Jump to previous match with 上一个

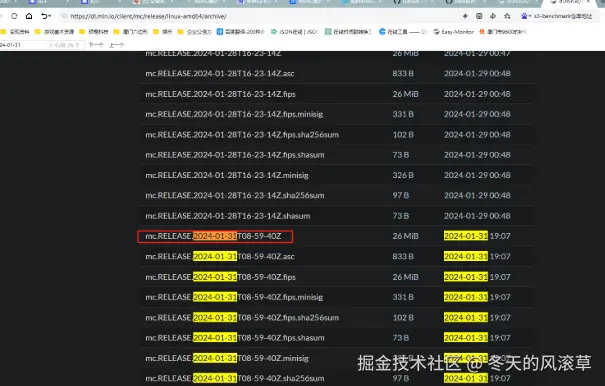click(117, 45)
